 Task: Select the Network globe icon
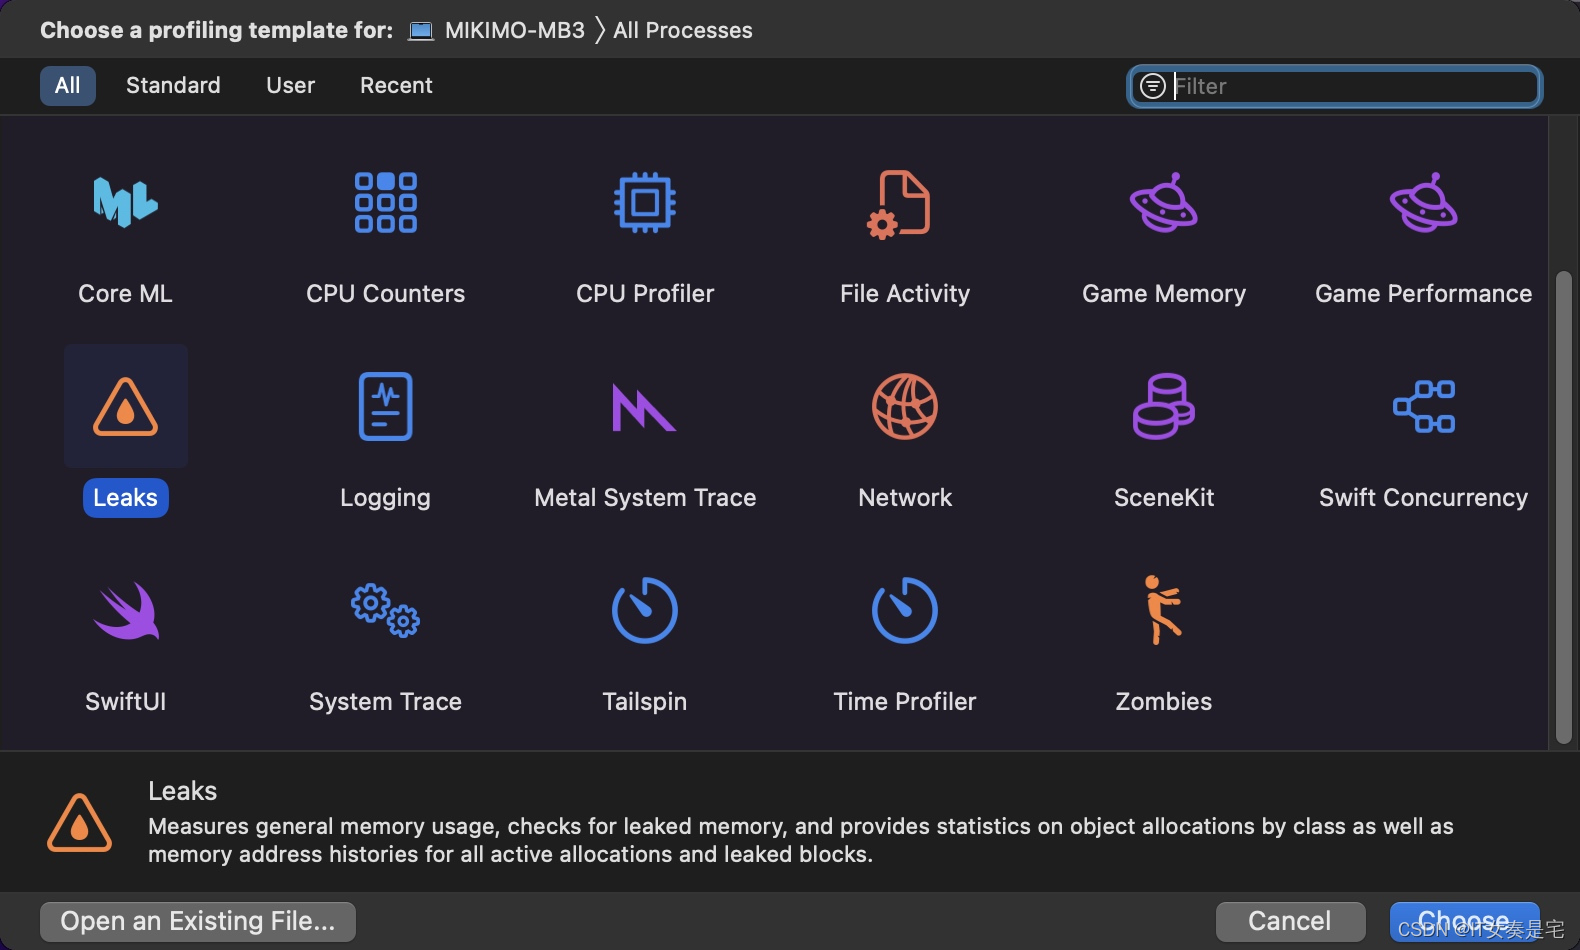tap(904, 406)
